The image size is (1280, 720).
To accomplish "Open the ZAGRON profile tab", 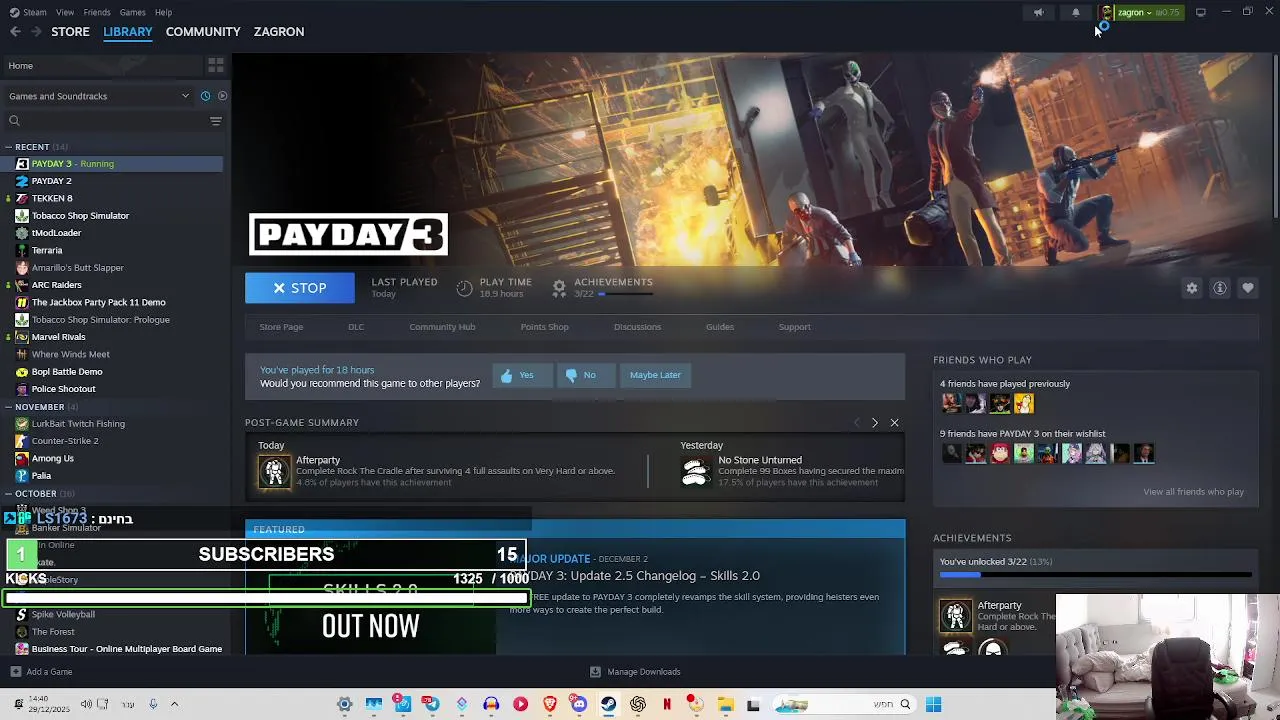I will coord(279,32).
